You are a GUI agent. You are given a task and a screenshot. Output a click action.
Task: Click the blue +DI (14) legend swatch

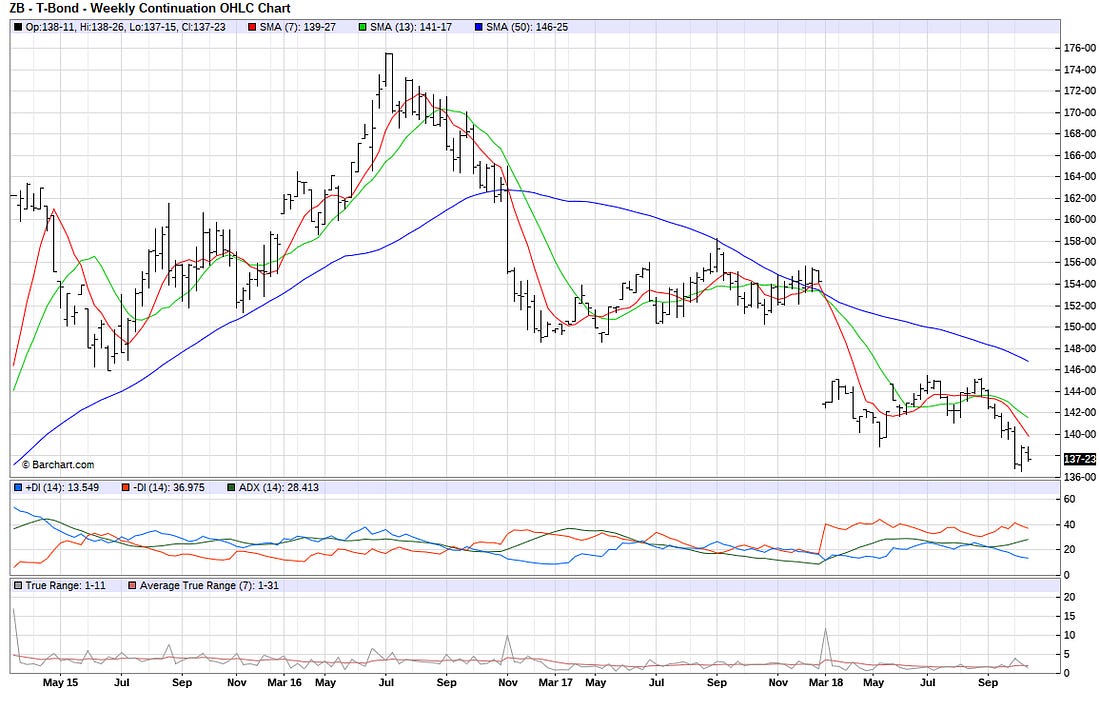tap(18, 488)
